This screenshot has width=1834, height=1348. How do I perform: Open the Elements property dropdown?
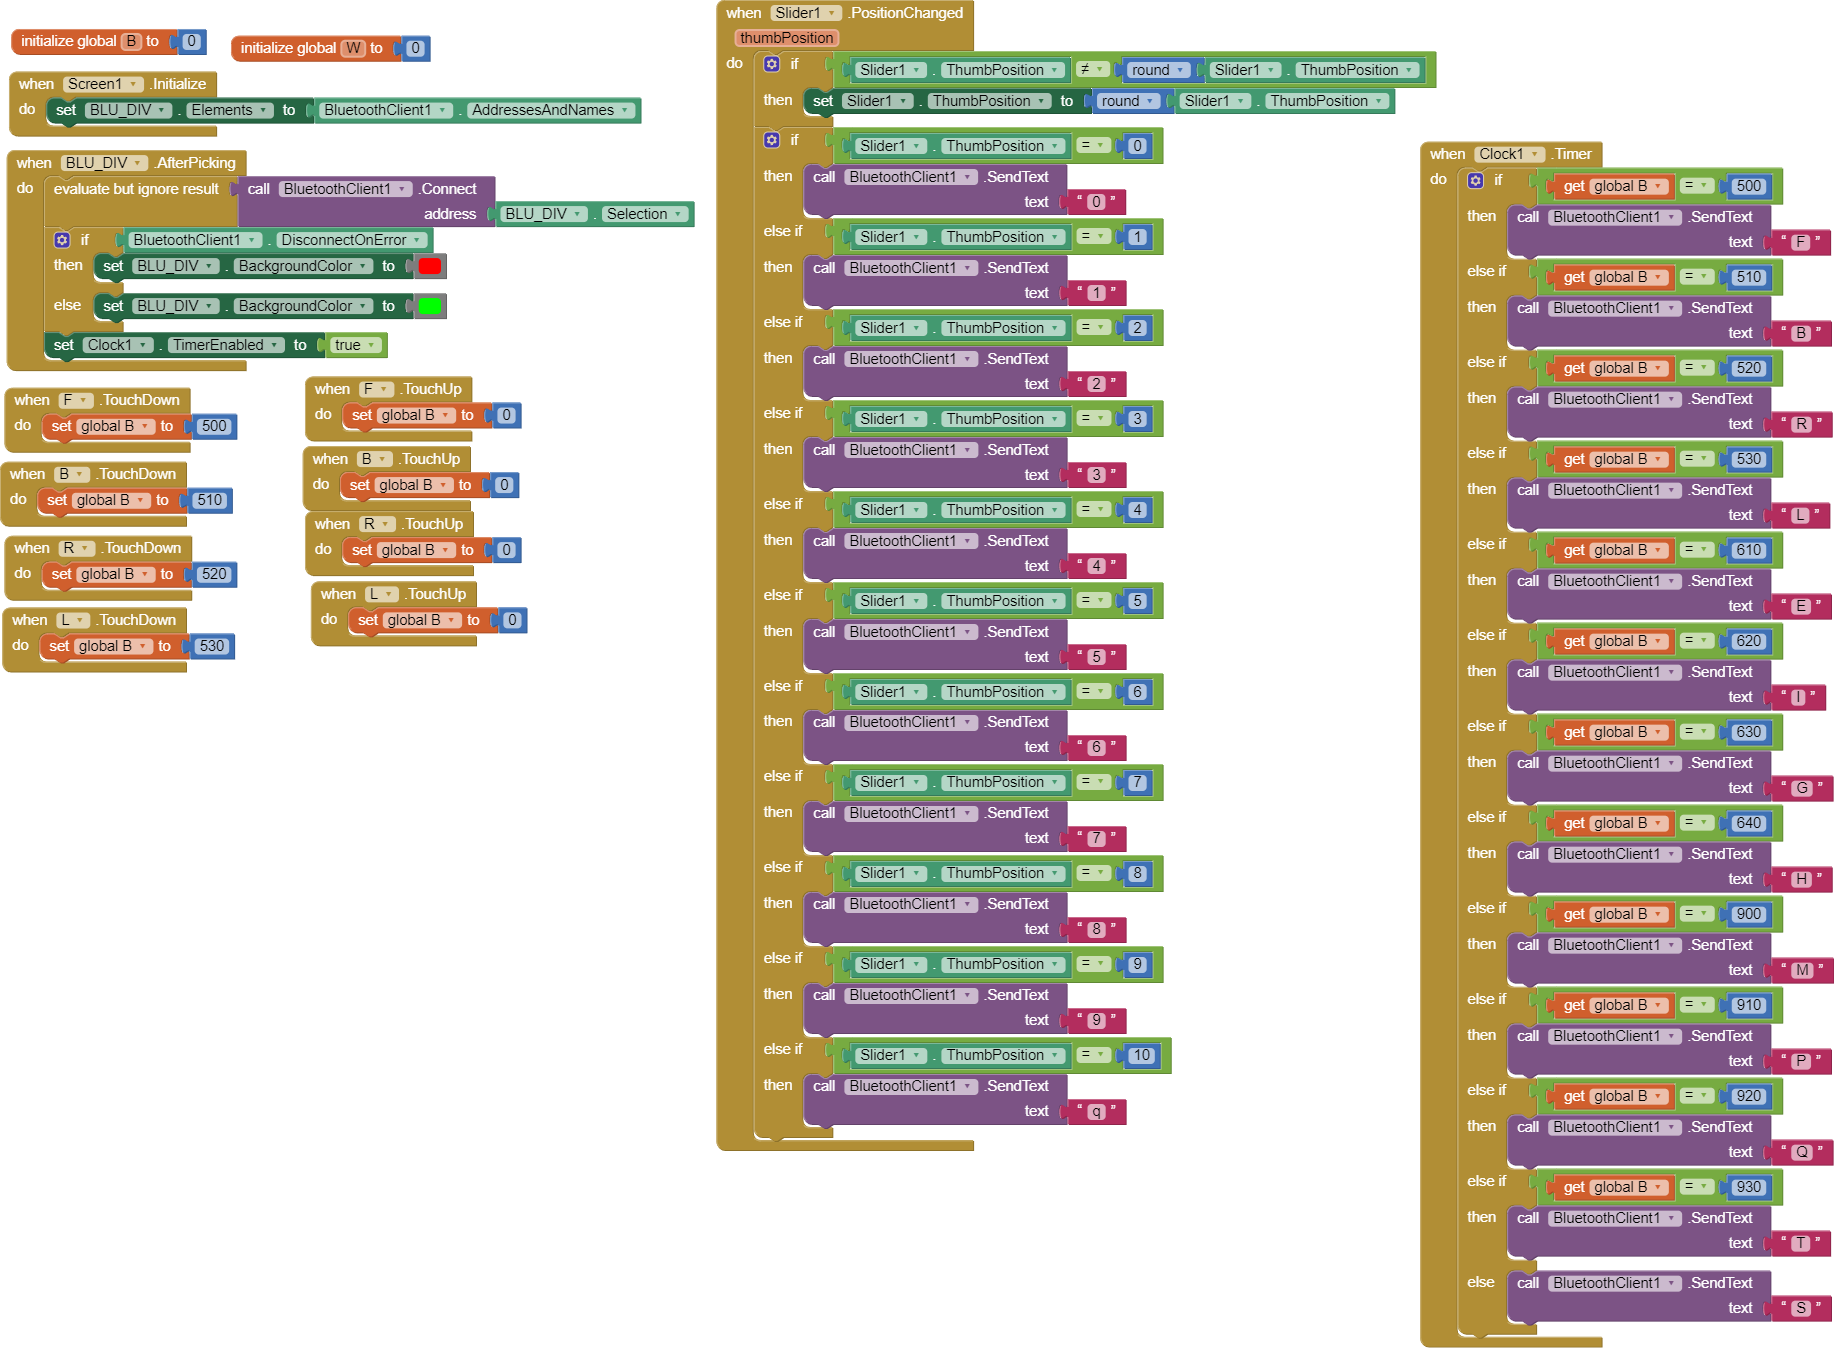[230, 110]
